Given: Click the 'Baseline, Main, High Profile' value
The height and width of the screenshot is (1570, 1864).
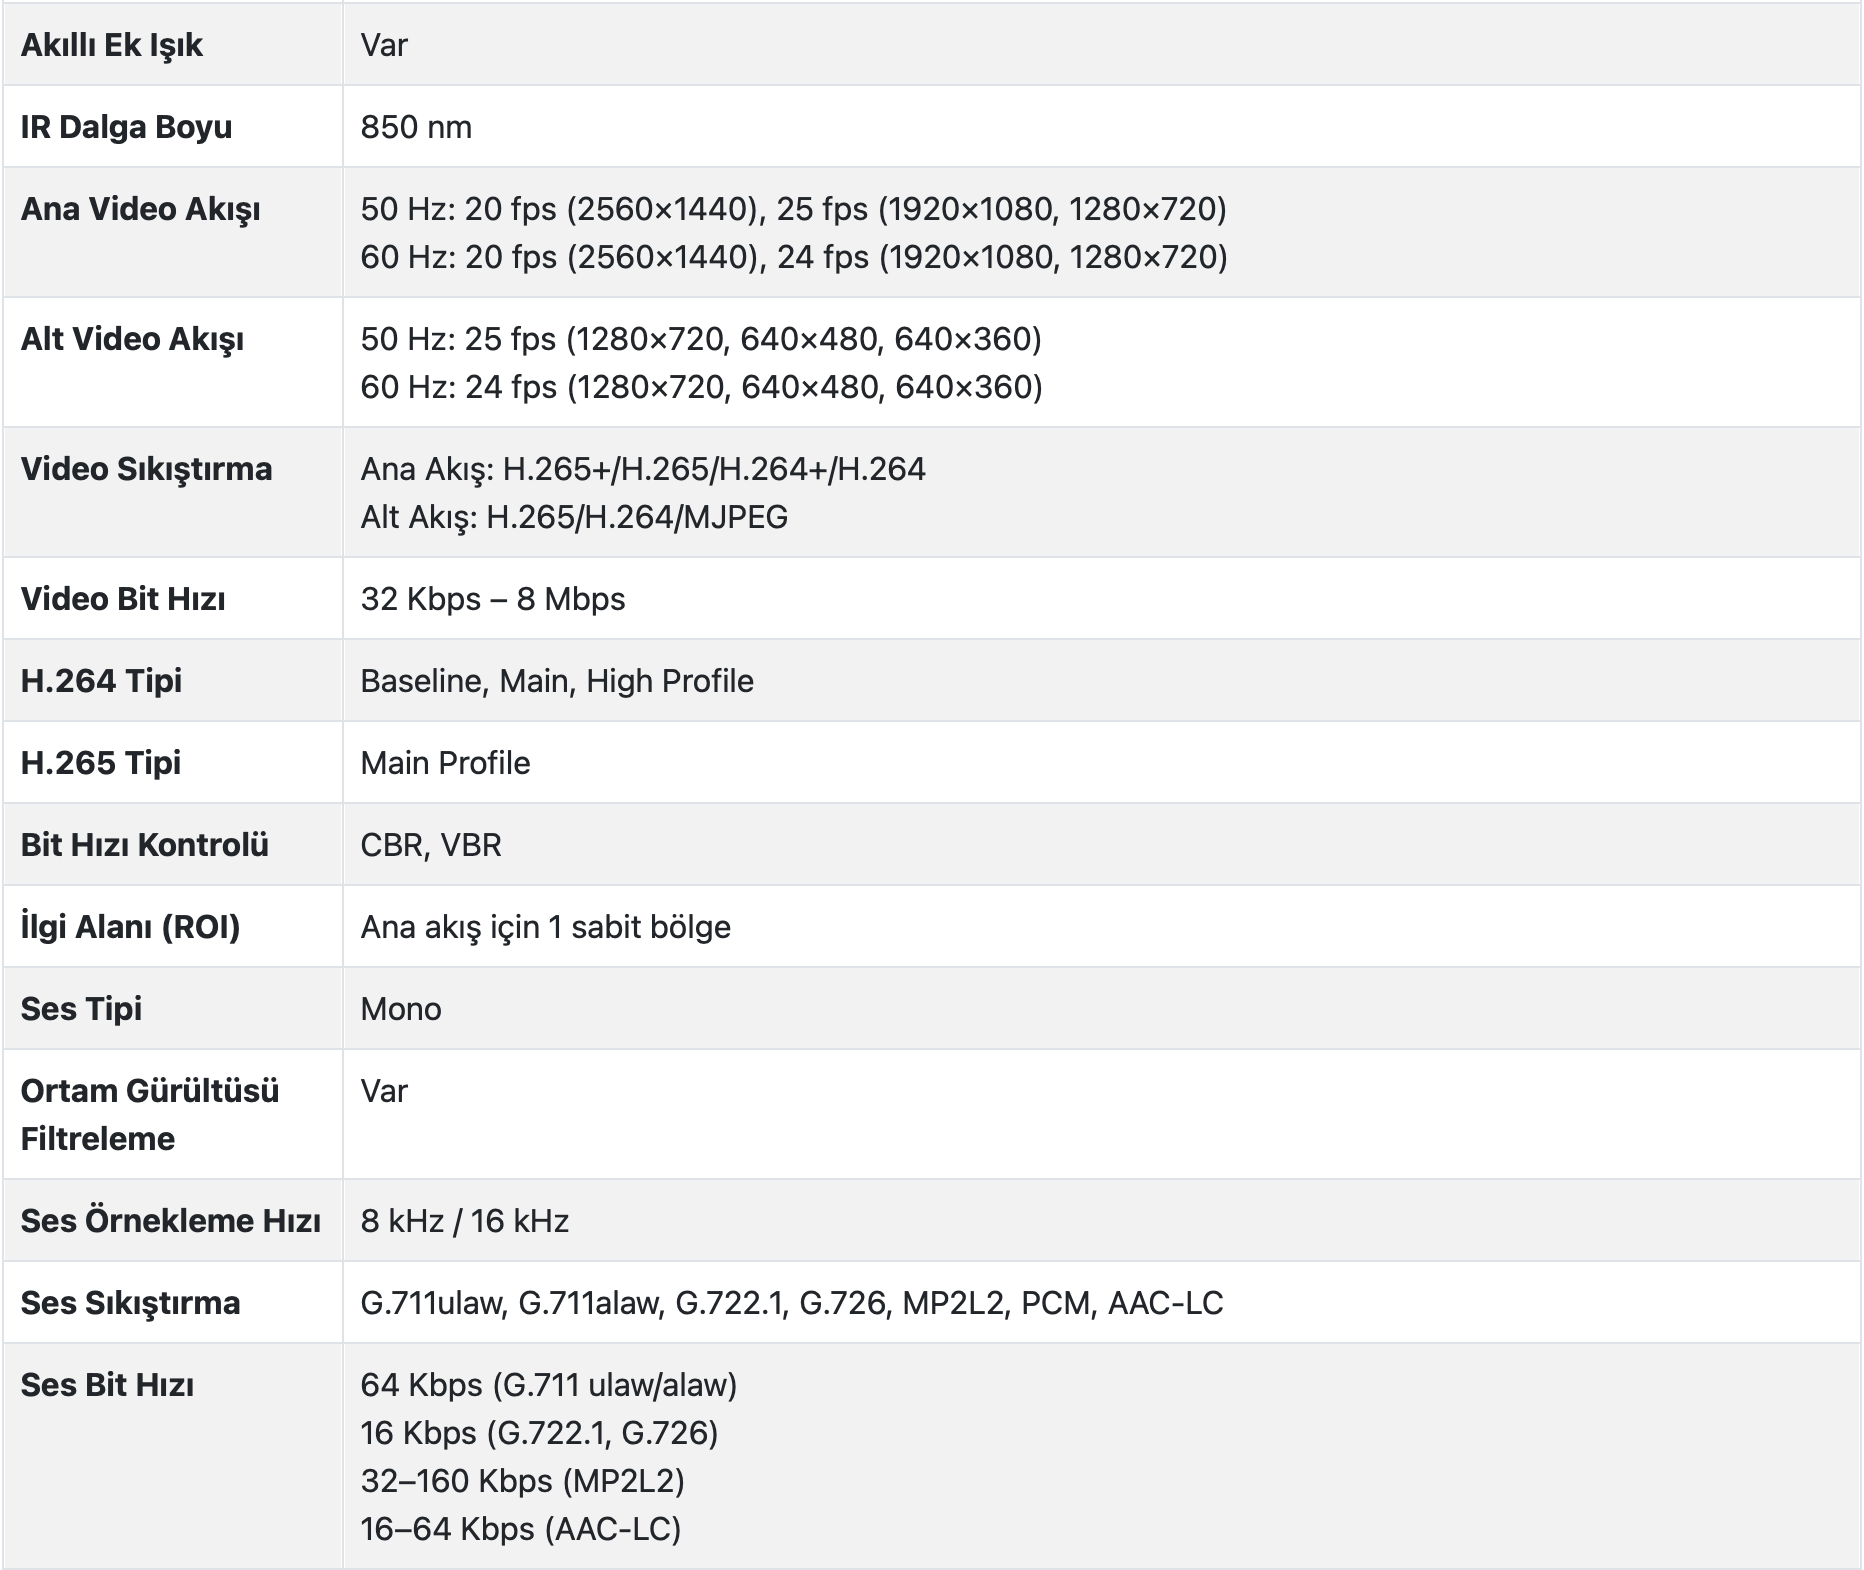Looking at the screenshot, I should 557,681.
